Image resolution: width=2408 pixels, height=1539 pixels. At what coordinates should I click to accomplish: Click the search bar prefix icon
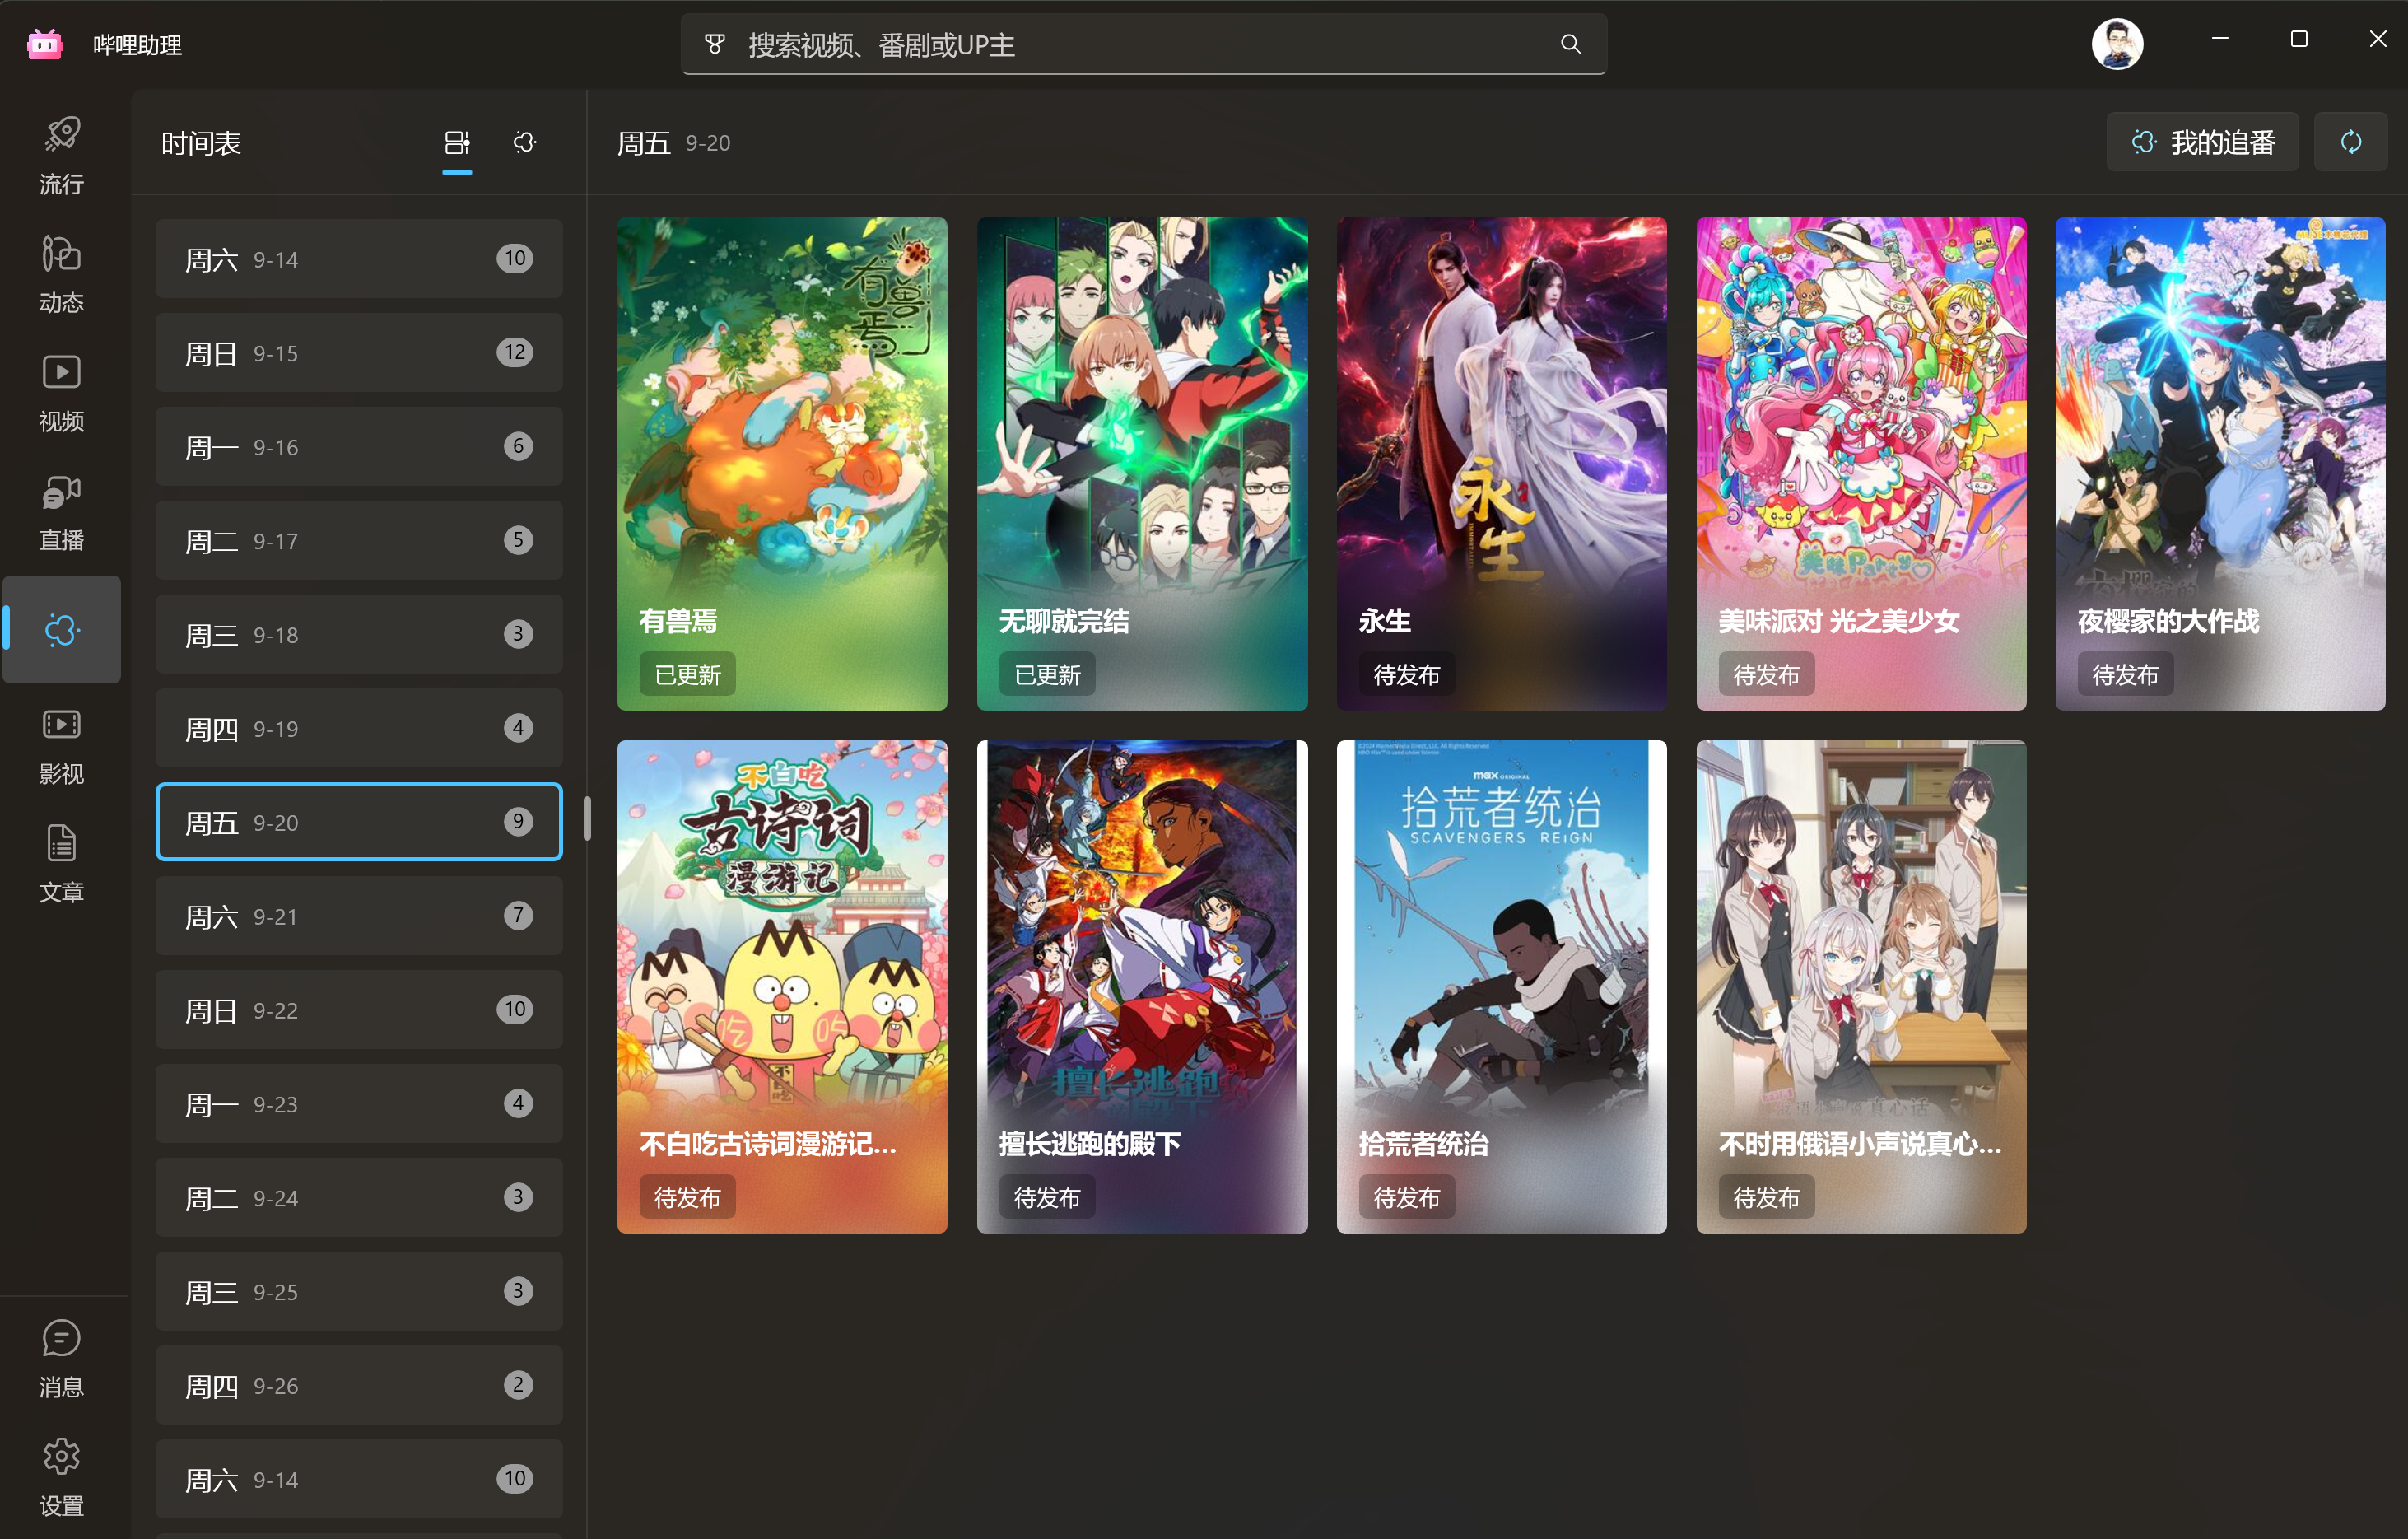(714, 44)
